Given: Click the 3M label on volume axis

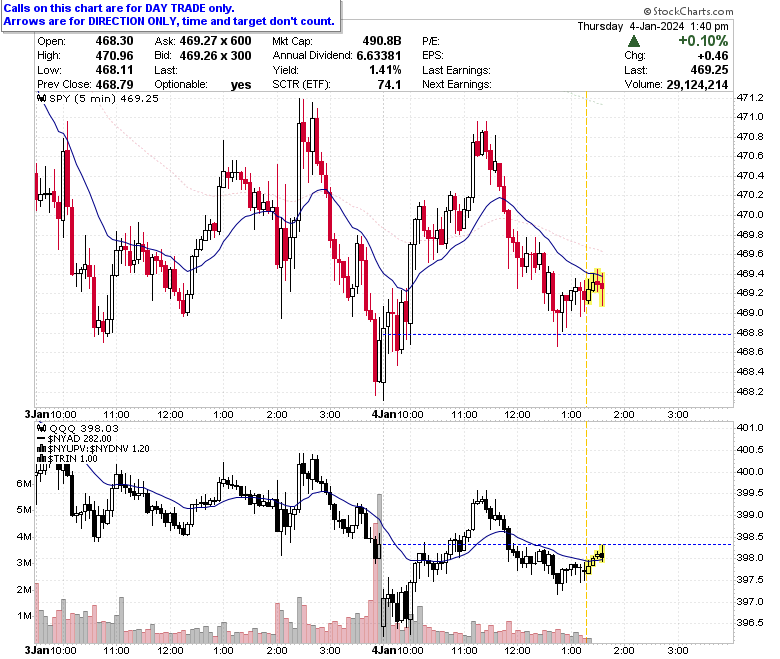Looking at the screenshot, I should click(24, 563).
